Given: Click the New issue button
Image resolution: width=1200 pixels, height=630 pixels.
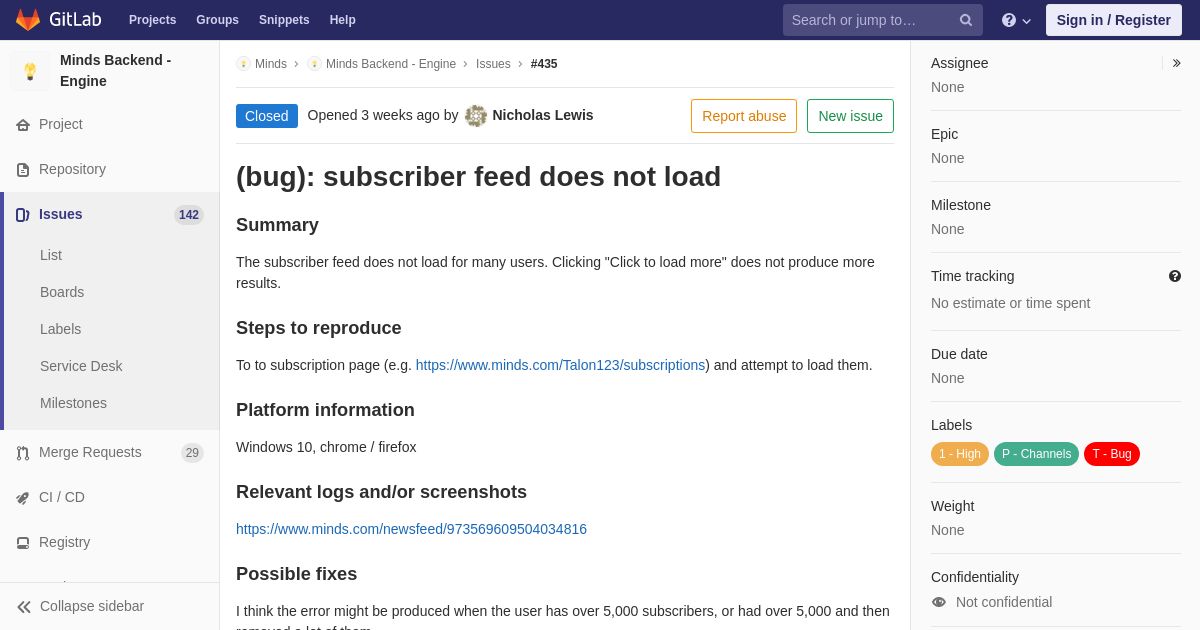Looking at the screenshot, I should click(x=850, y=116).
